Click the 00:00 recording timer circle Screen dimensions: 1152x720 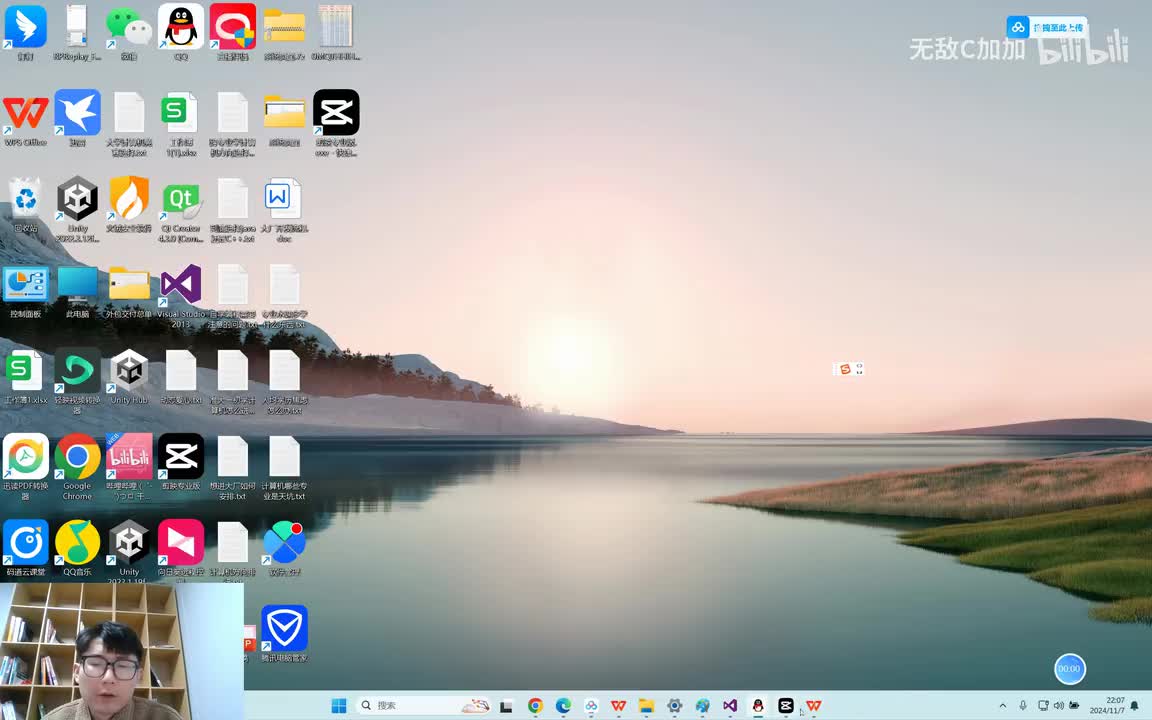tap(1069, 669)
